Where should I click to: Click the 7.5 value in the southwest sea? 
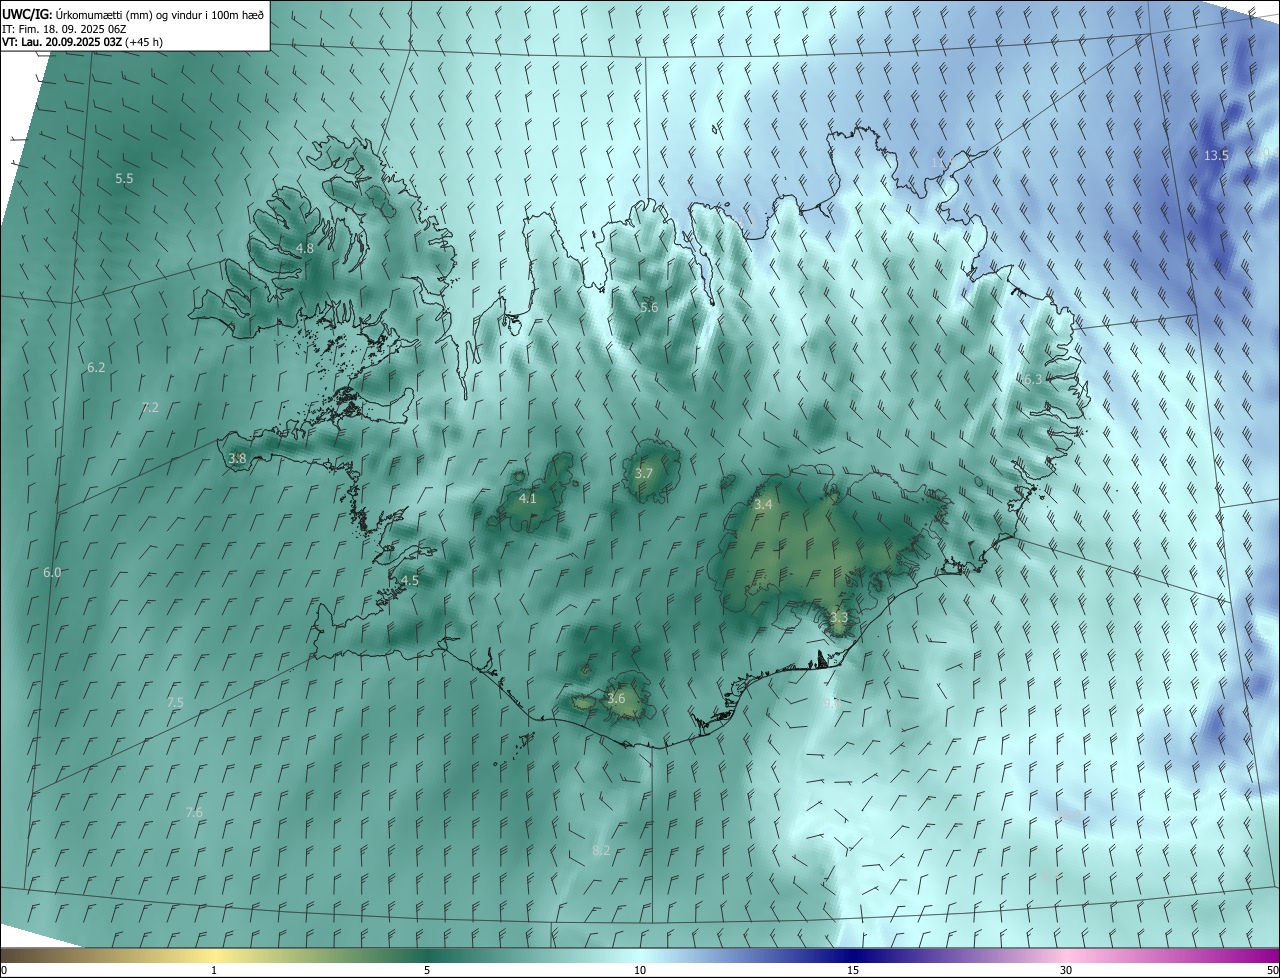click(175, 703)
